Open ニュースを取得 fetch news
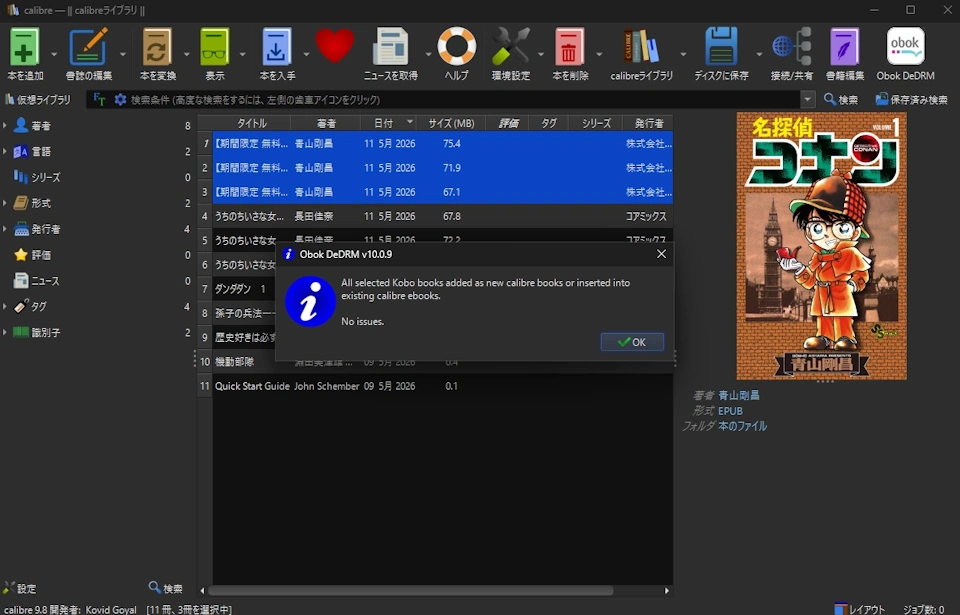The image size is (960, 615). [391, 47]
